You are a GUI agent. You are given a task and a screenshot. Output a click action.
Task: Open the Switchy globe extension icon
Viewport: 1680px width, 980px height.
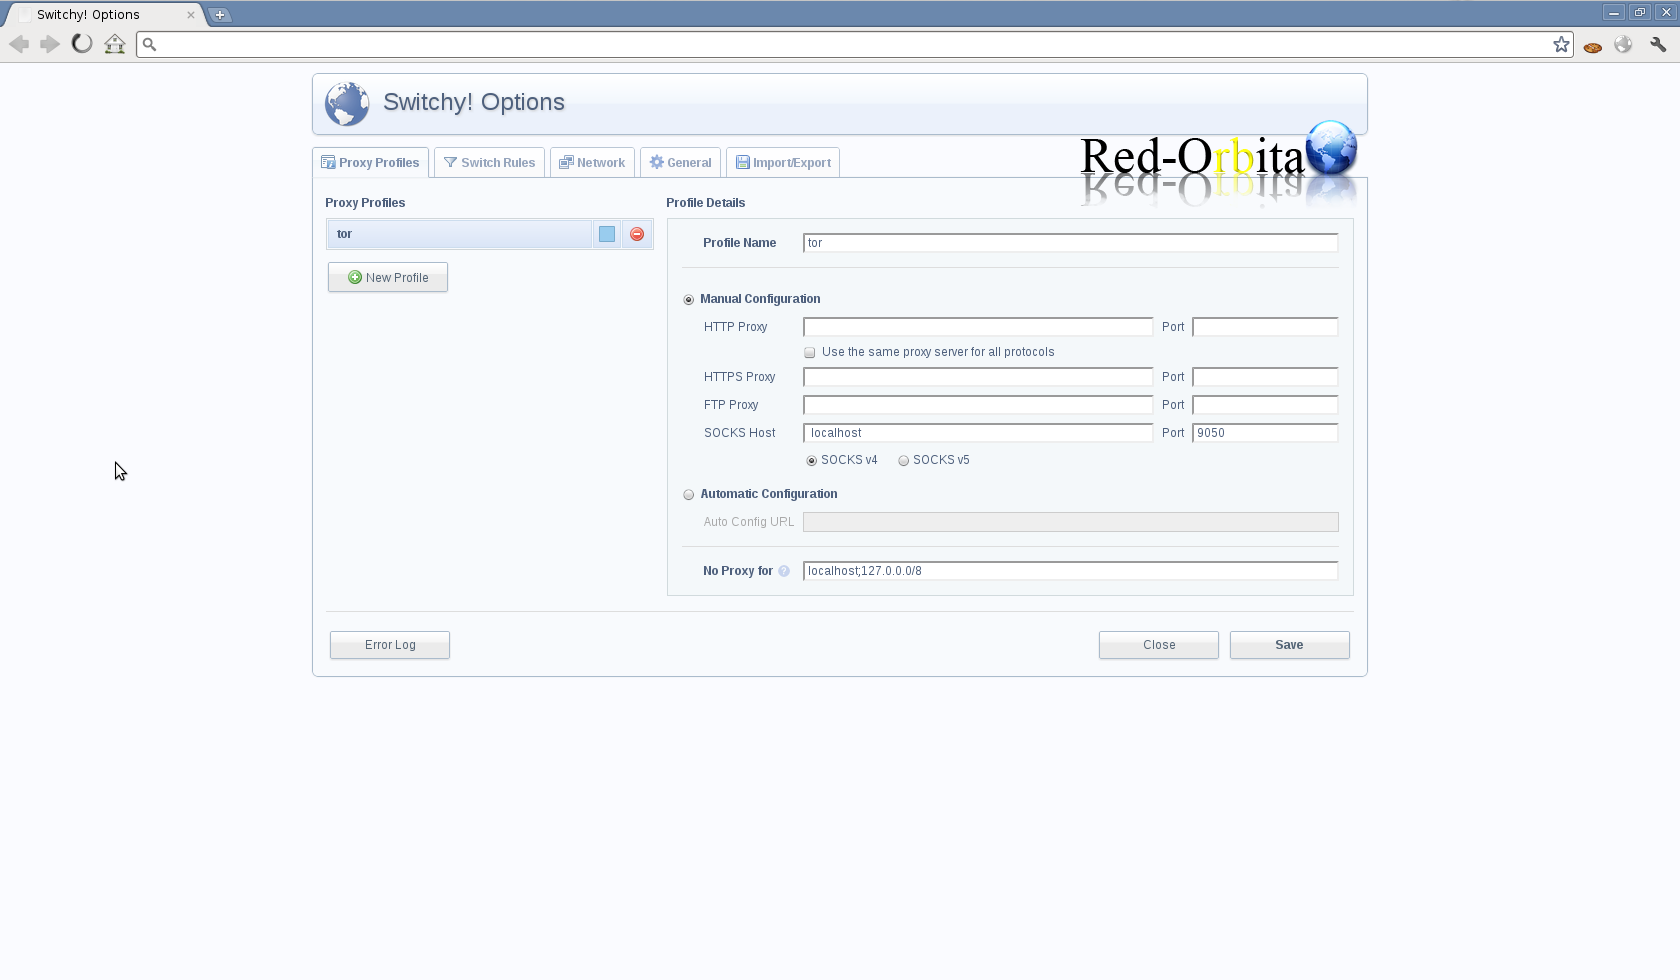pyautogui.click(x=1623, y=44)
